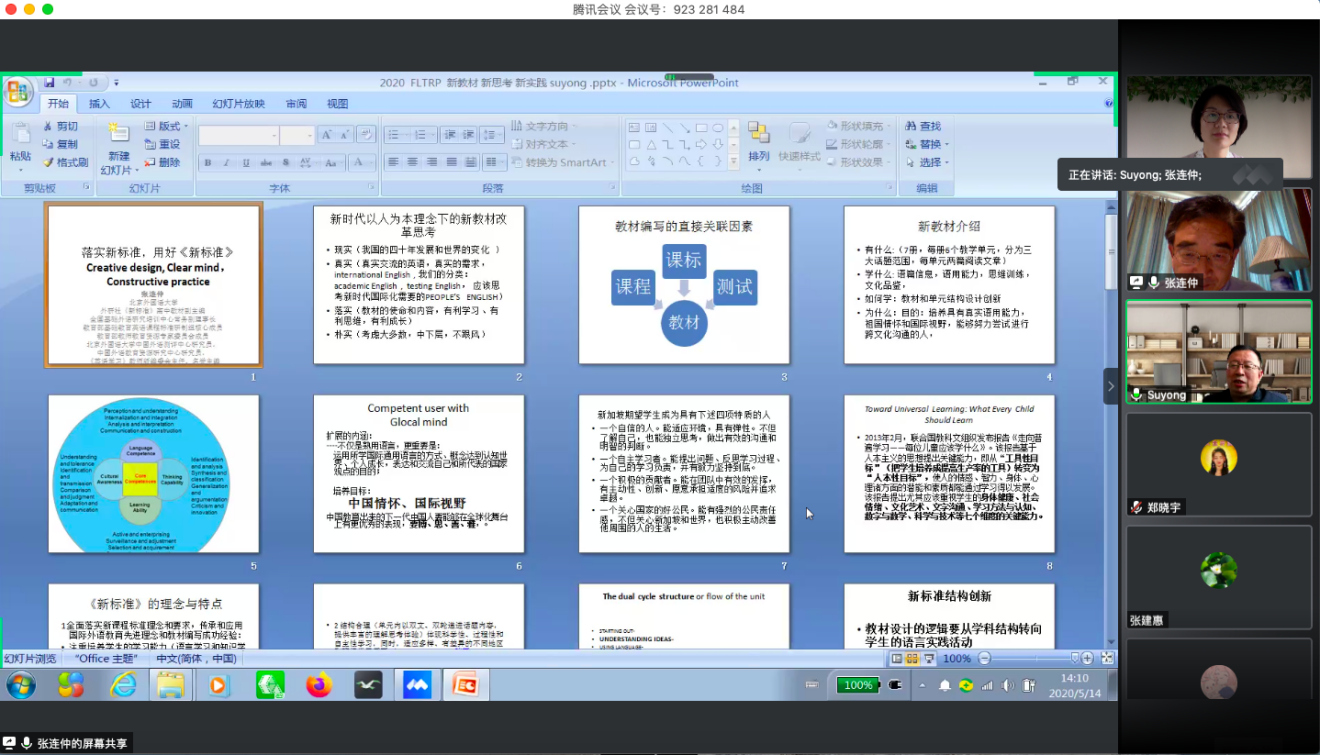This screenshot has height=755, width=1320.
Task: Justify the paragraph text
Action: point(450,162)
